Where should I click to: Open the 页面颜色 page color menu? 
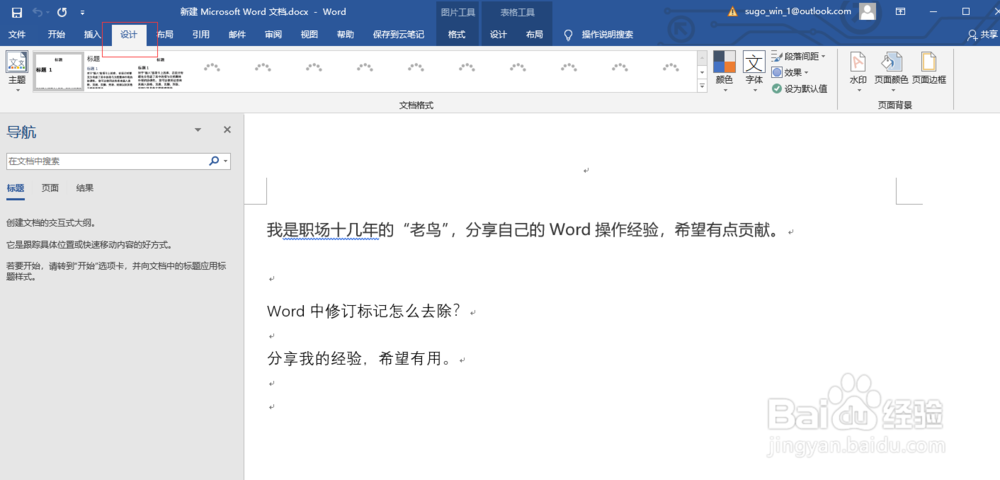(x=891, y=72)
